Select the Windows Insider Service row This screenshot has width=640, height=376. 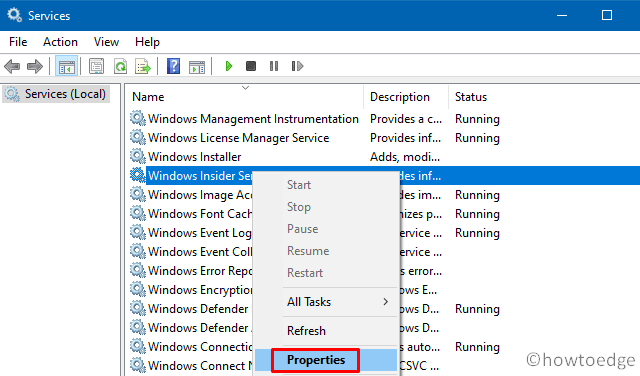(x=200, y=176)
